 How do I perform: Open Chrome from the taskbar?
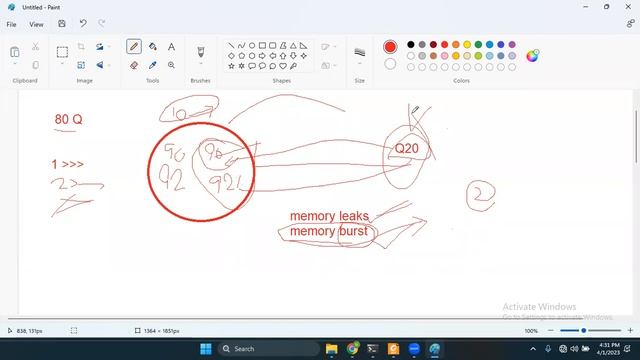352,349
